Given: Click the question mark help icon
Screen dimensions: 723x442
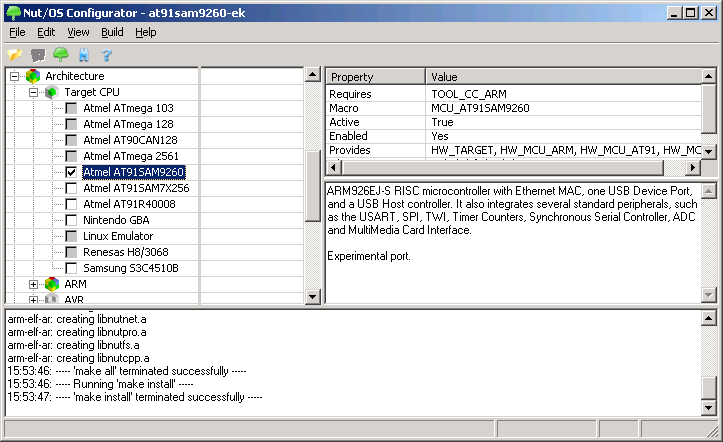Looking at the screenshot, I should (107, 55).
